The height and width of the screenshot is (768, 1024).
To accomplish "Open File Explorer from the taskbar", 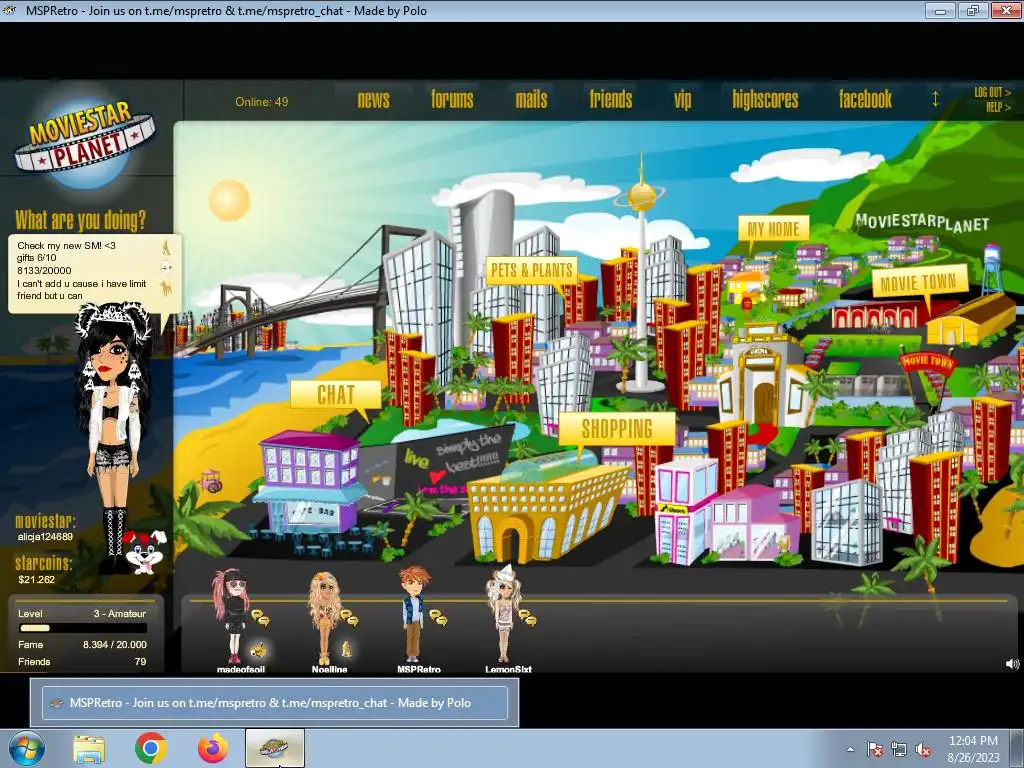I will tap(89, 748).
